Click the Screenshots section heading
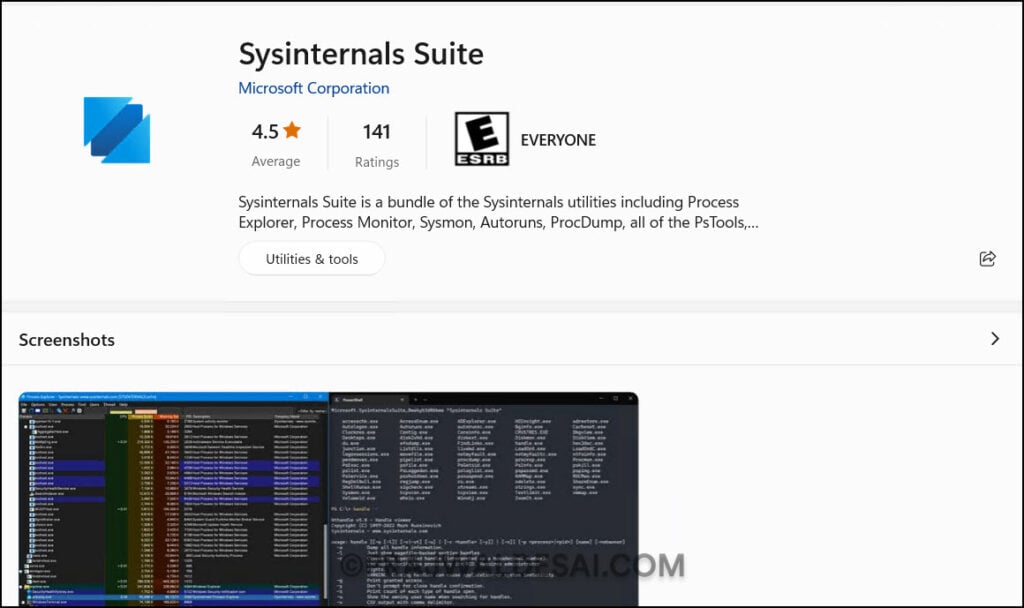This screenshot has height=608, width=1024. (x=67, y=340)
